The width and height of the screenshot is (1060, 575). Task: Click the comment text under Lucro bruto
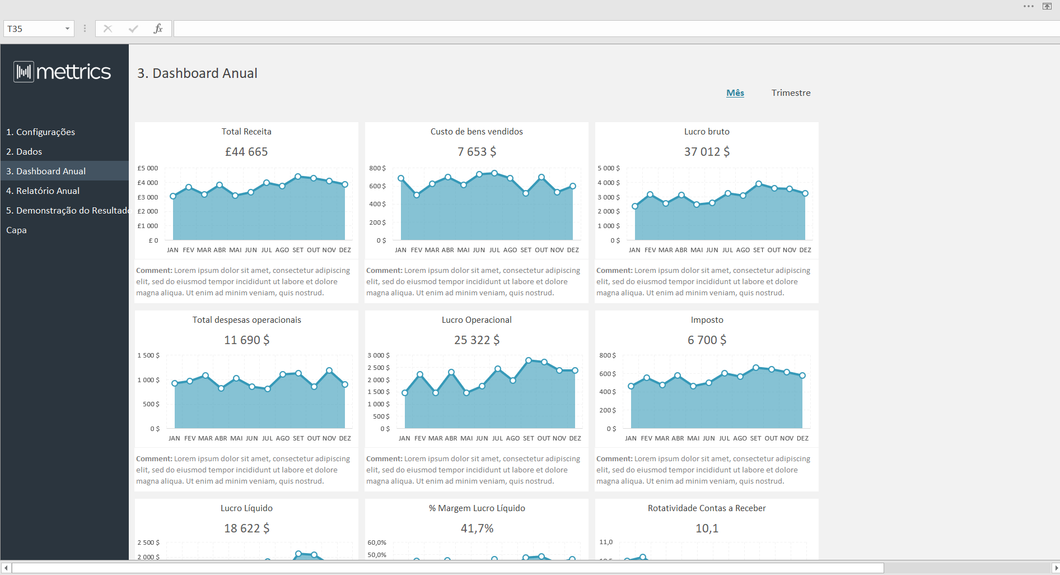pyautogui.click(x=703, y=282)
